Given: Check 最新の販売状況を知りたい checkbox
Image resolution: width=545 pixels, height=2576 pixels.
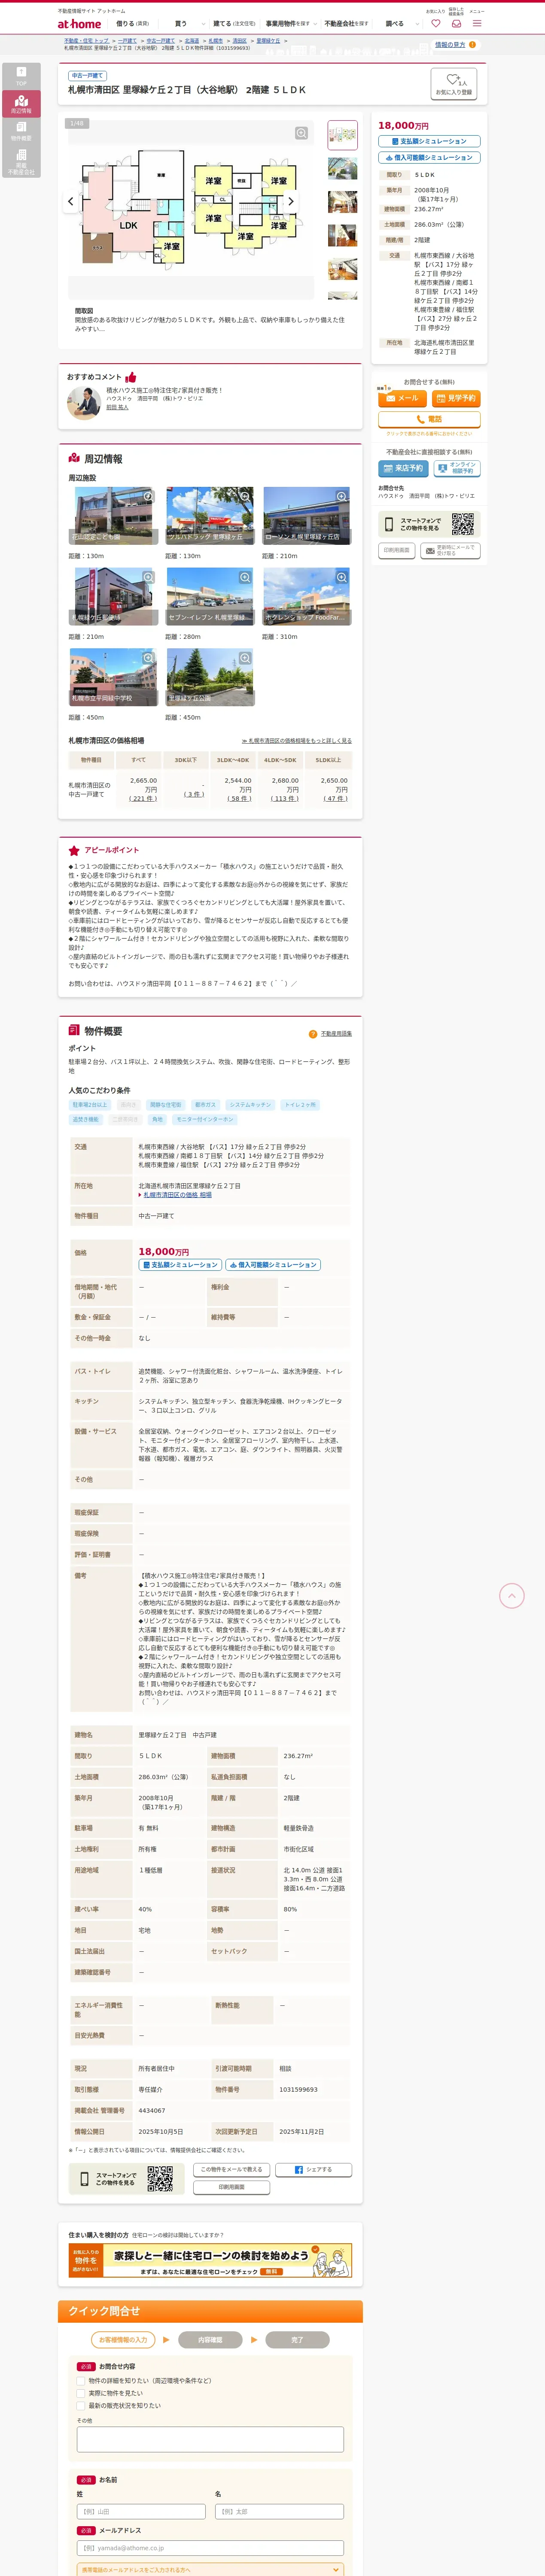Looking at the screenshot, I should pyautogui.click(x=81, y=2406).
